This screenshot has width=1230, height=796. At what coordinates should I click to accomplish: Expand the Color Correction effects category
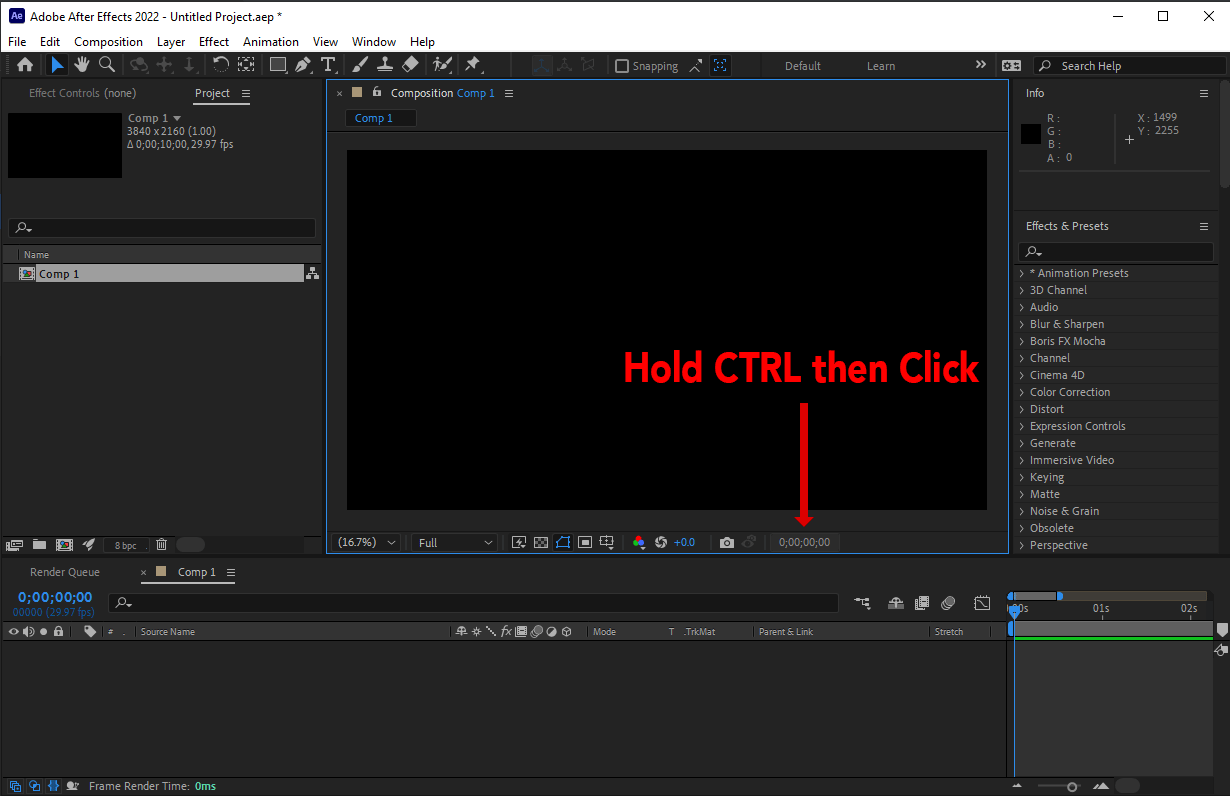(x=1069, y=391)
